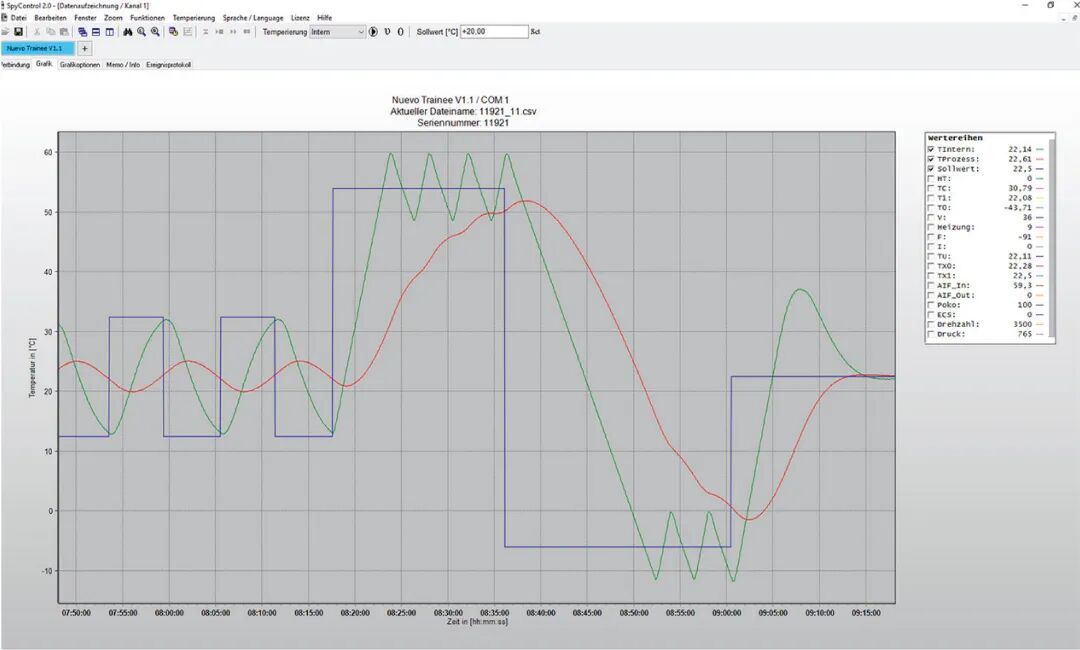Select the Nuevo Trainee V1.1 channel tab

[x=37, y=49]
